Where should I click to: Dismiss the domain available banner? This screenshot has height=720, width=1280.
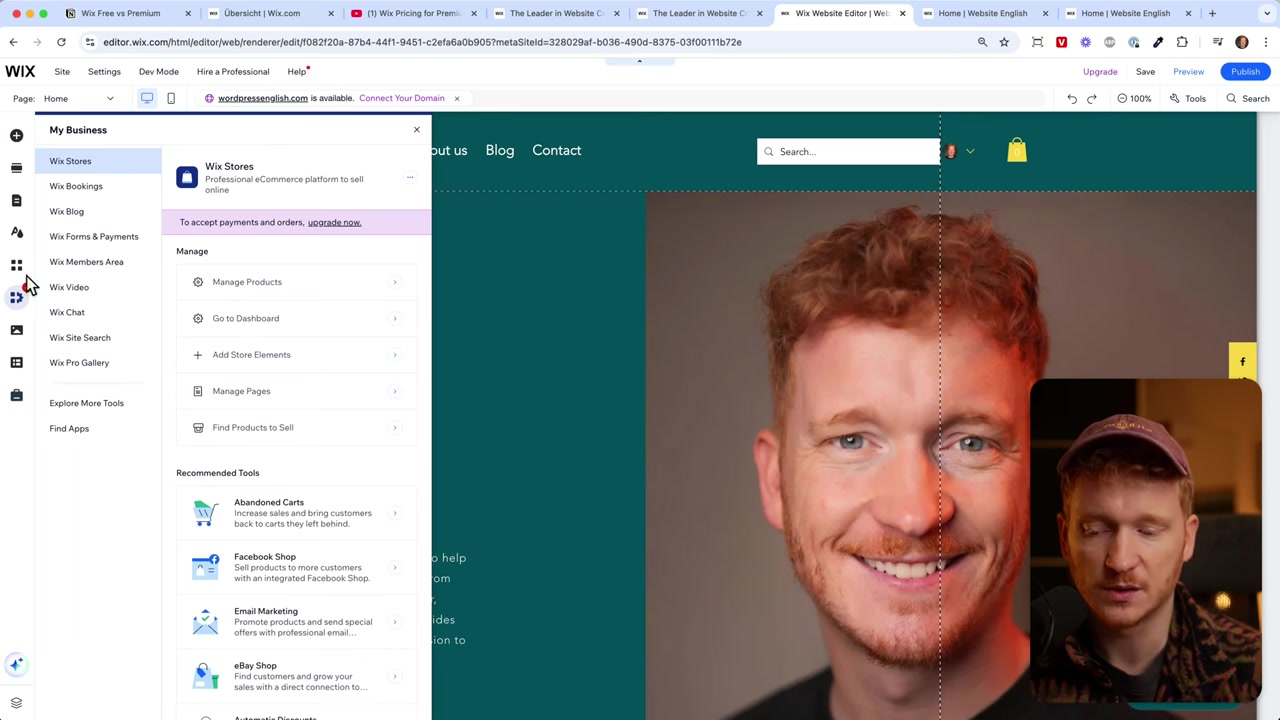457,98
